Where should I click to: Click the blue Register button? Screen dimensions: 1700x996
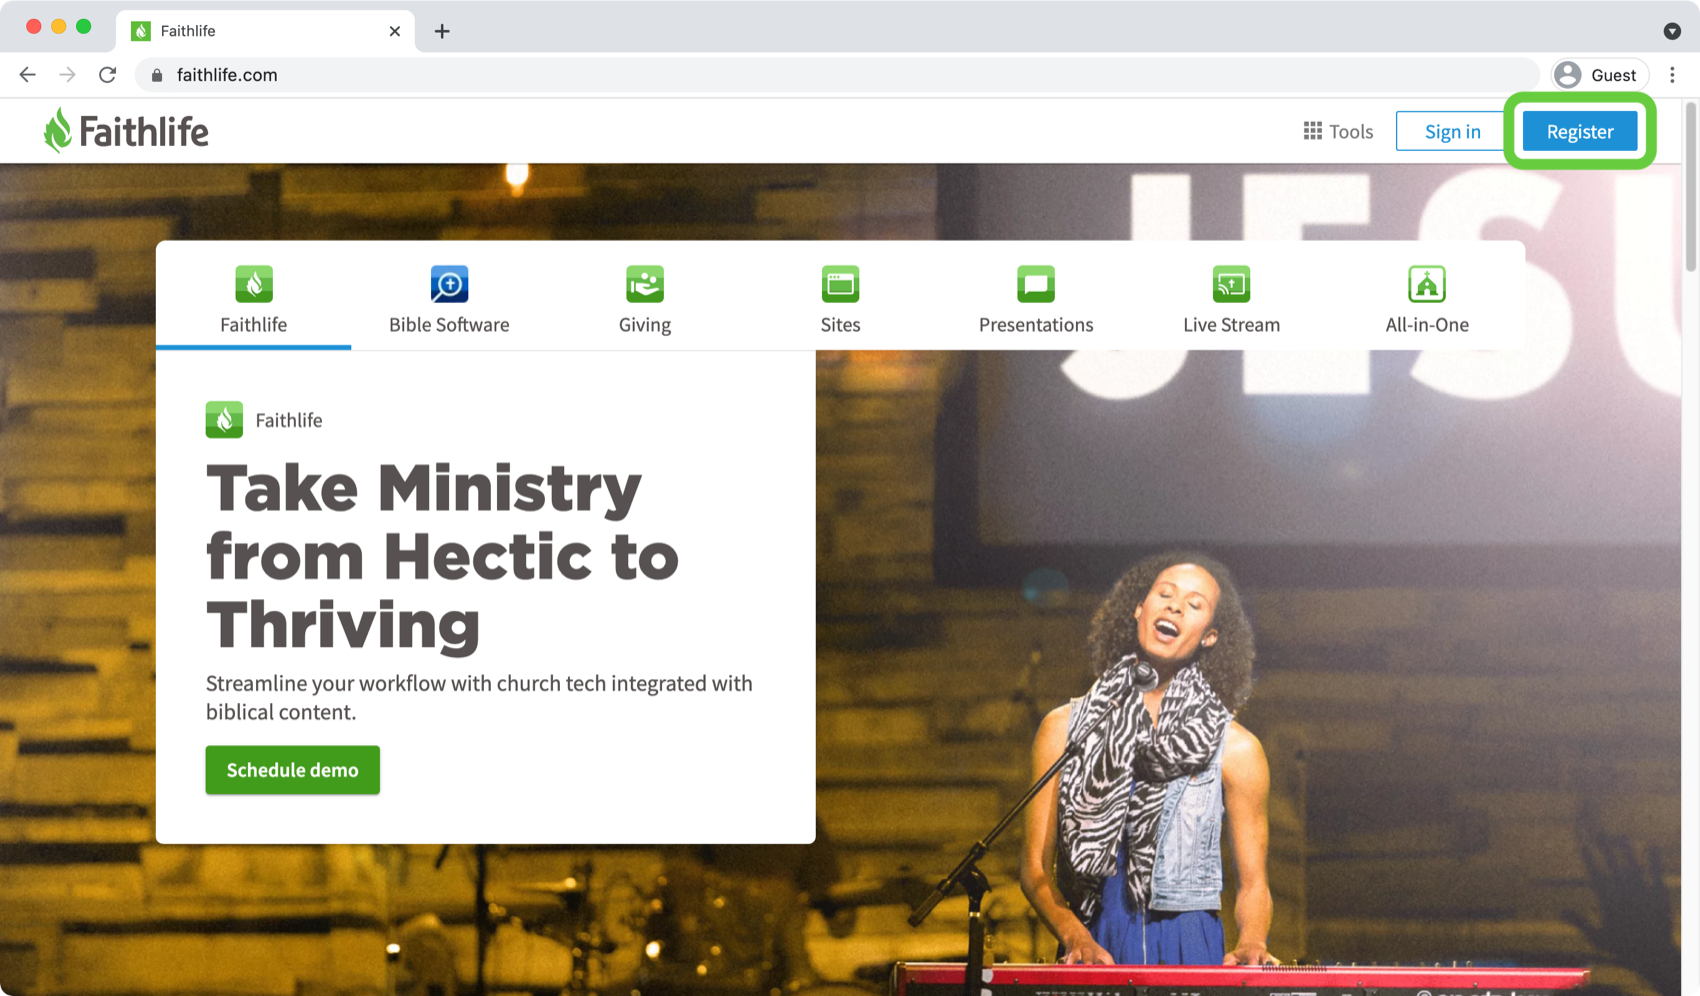[1579, 131]
